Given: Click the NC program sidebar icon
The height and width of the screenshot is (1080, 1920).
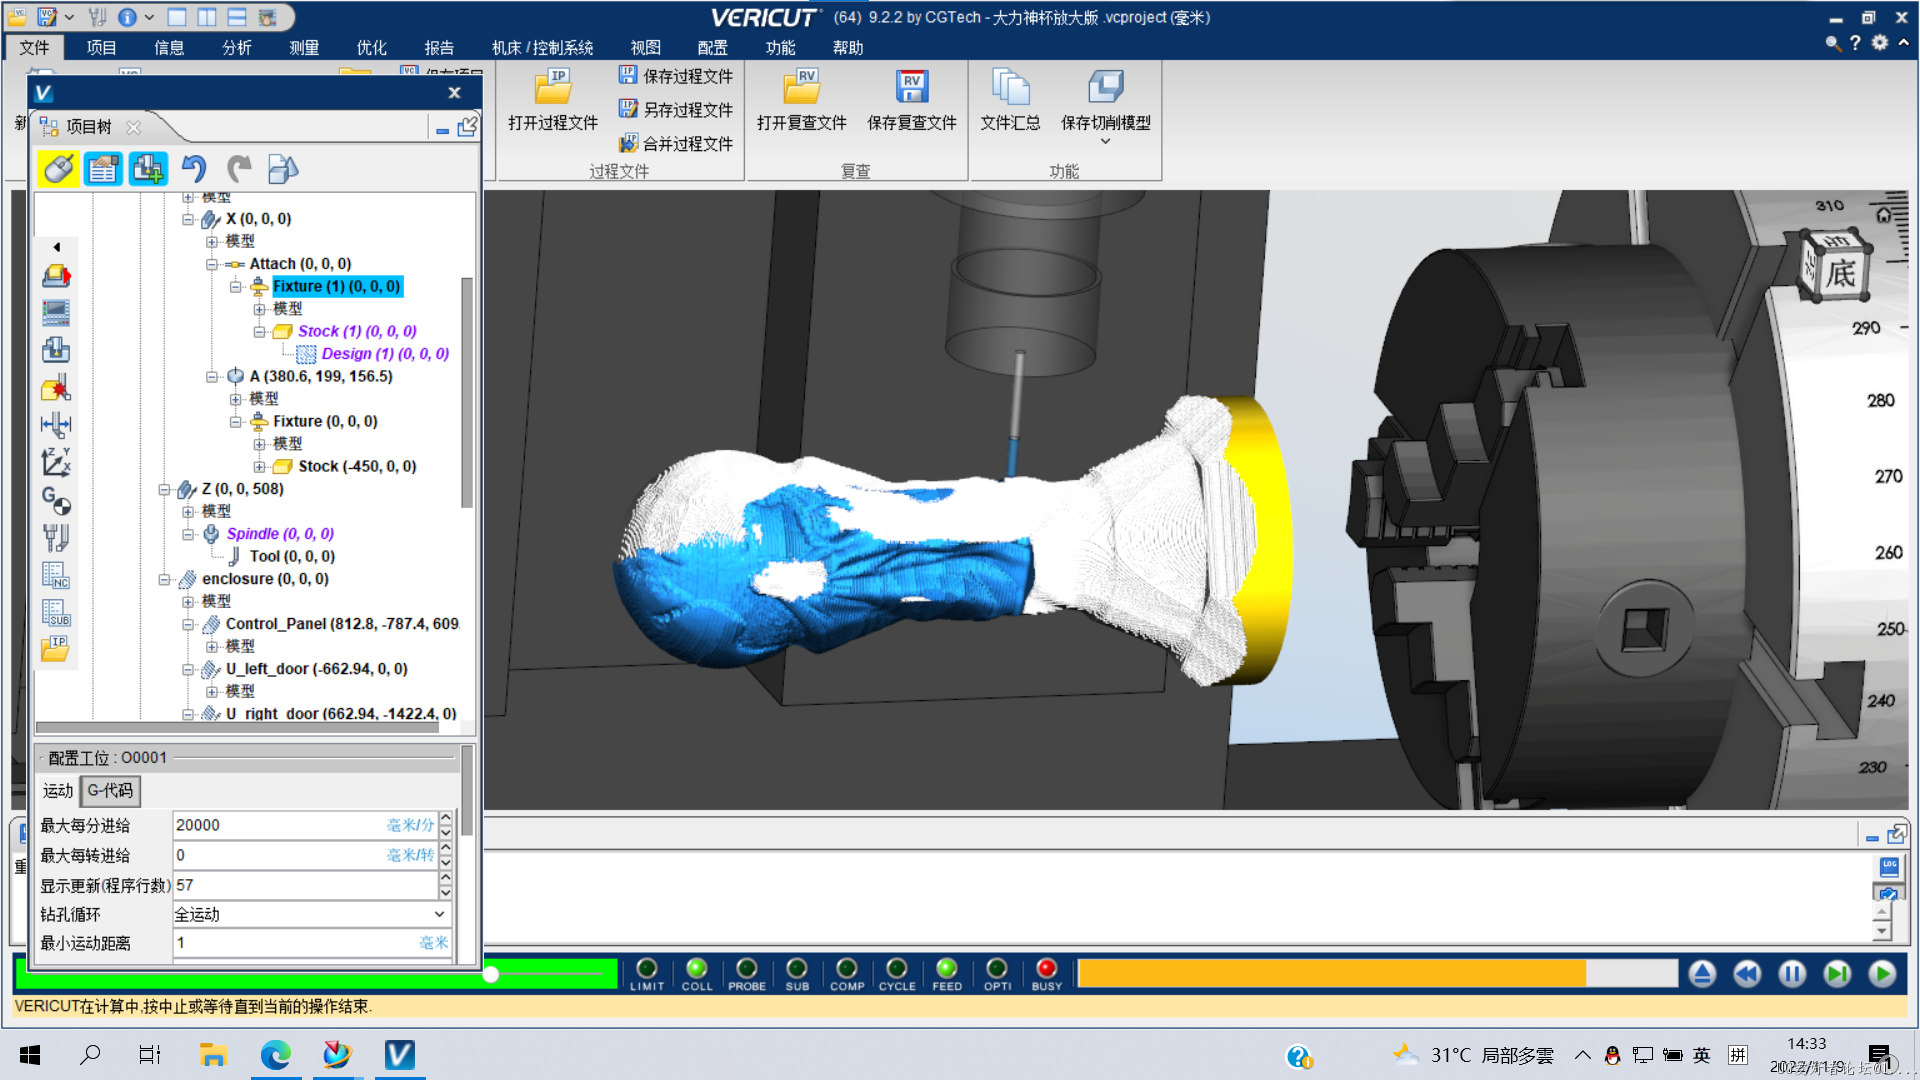Looking at the screenshot, I should (x=56, y=575).
